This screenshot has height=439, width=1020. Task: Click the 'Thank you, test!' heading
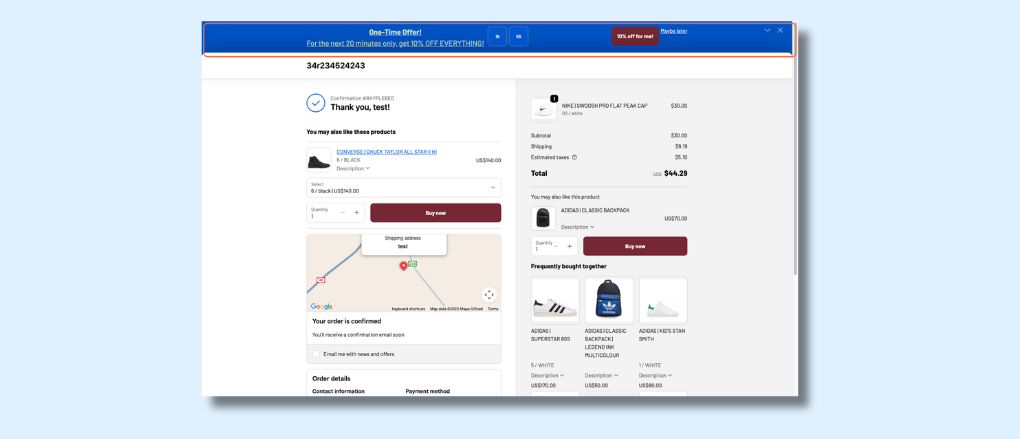click(x=360, y=107)
